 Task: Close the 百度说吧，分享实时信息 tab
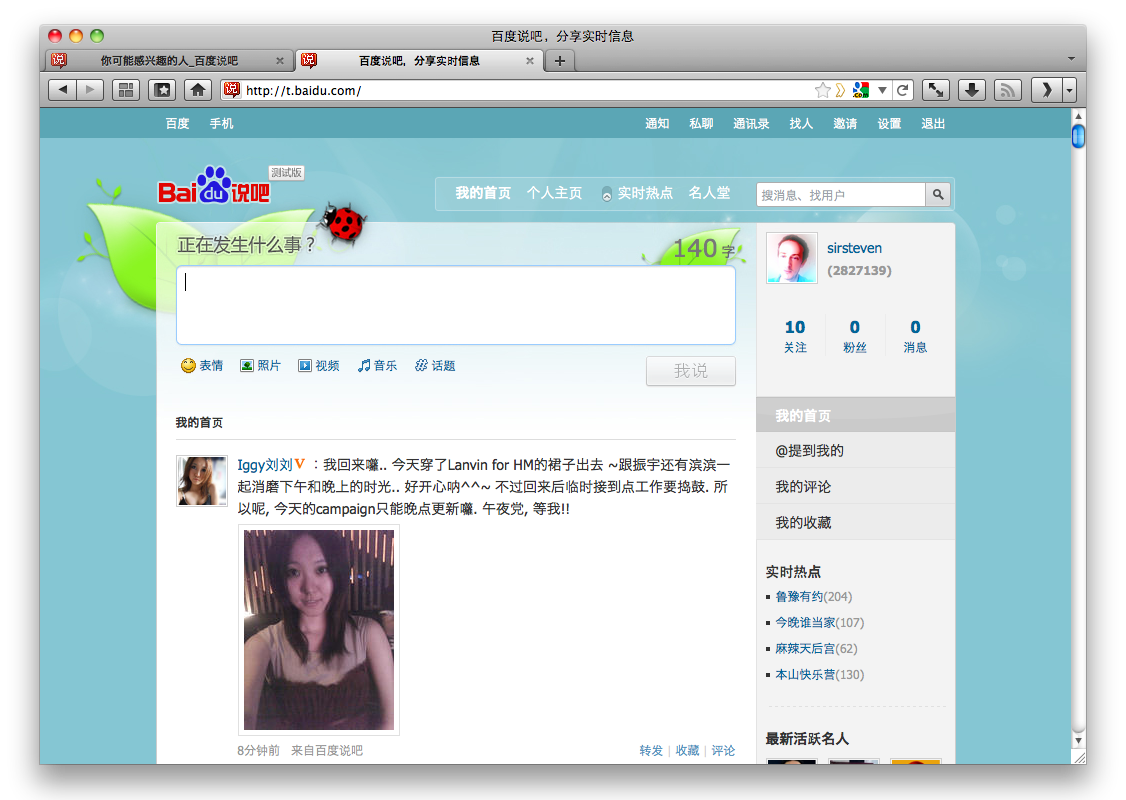pos(530,61)
